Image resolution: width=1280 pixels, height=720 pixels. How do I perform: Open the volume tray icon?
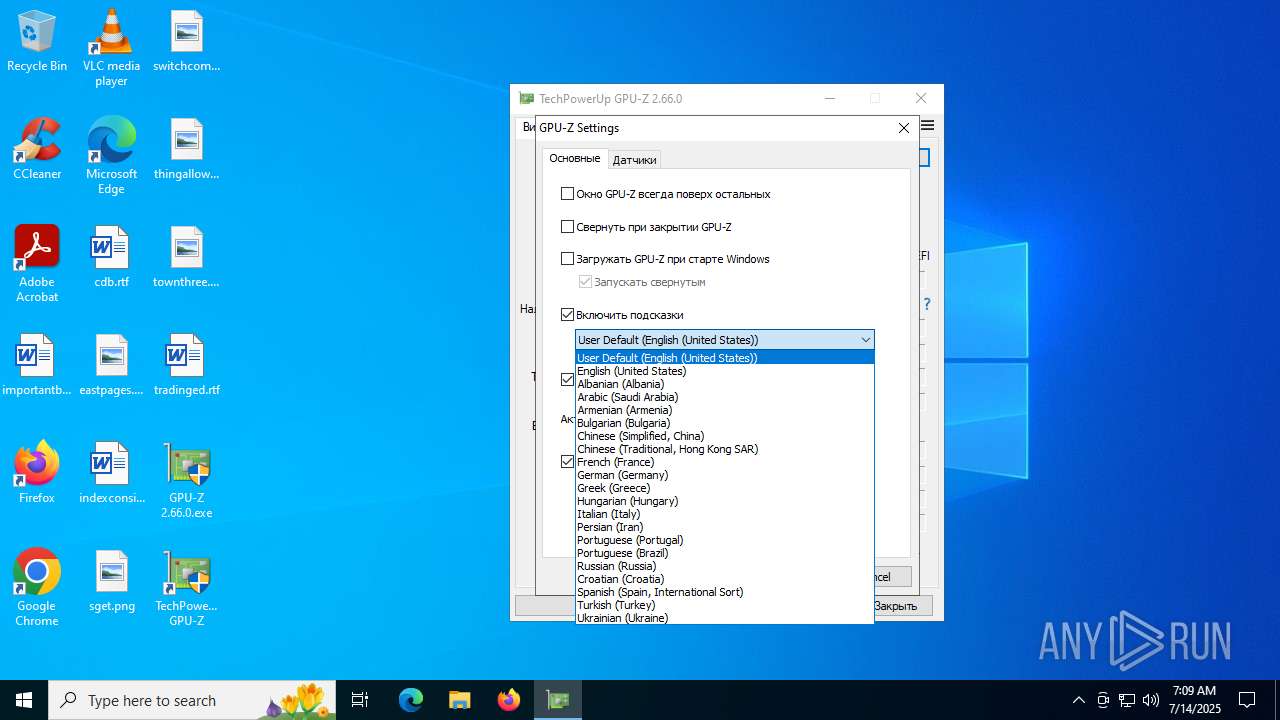1150,700
